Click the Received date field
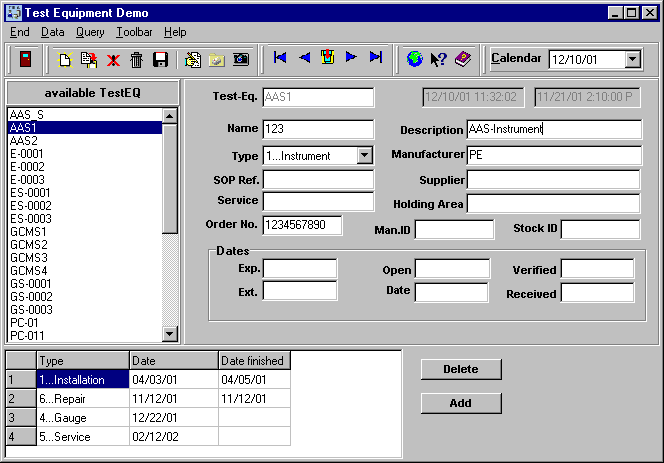The width and height of the screenshot is (664, 463). coord(598,293)
